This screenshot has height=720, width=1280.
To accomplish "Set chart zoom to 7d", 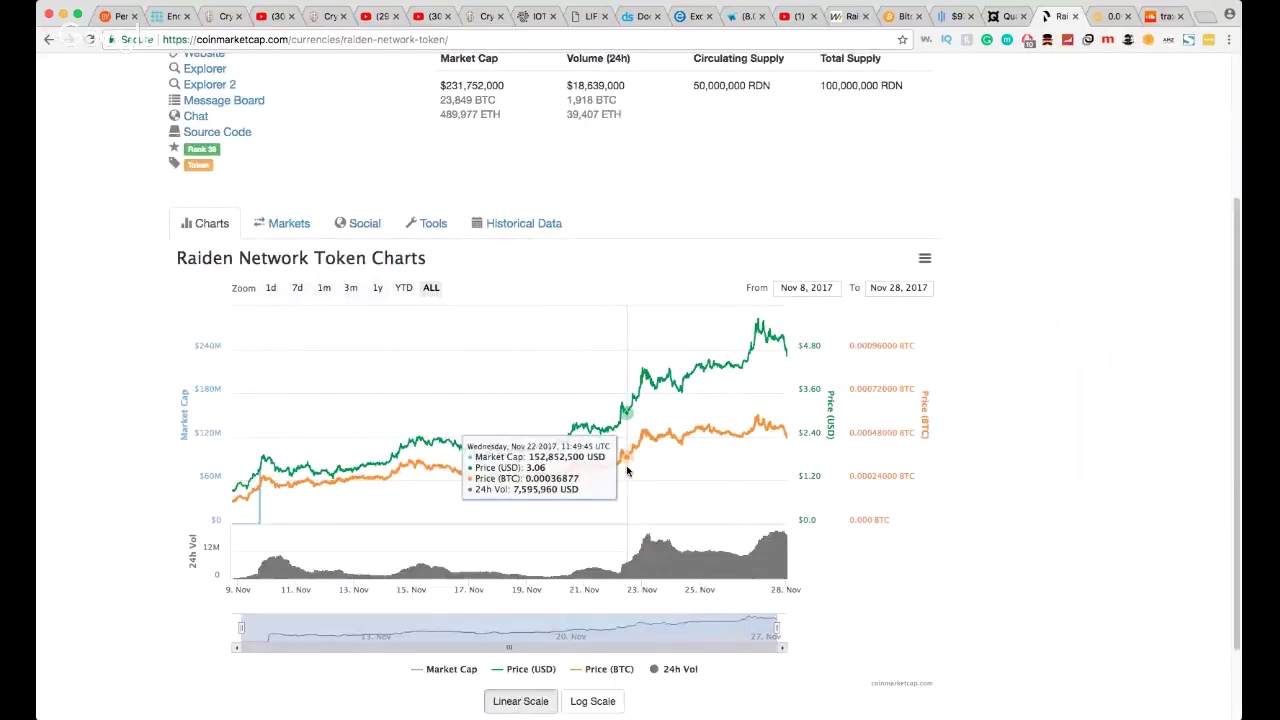I will click(297, 288).
